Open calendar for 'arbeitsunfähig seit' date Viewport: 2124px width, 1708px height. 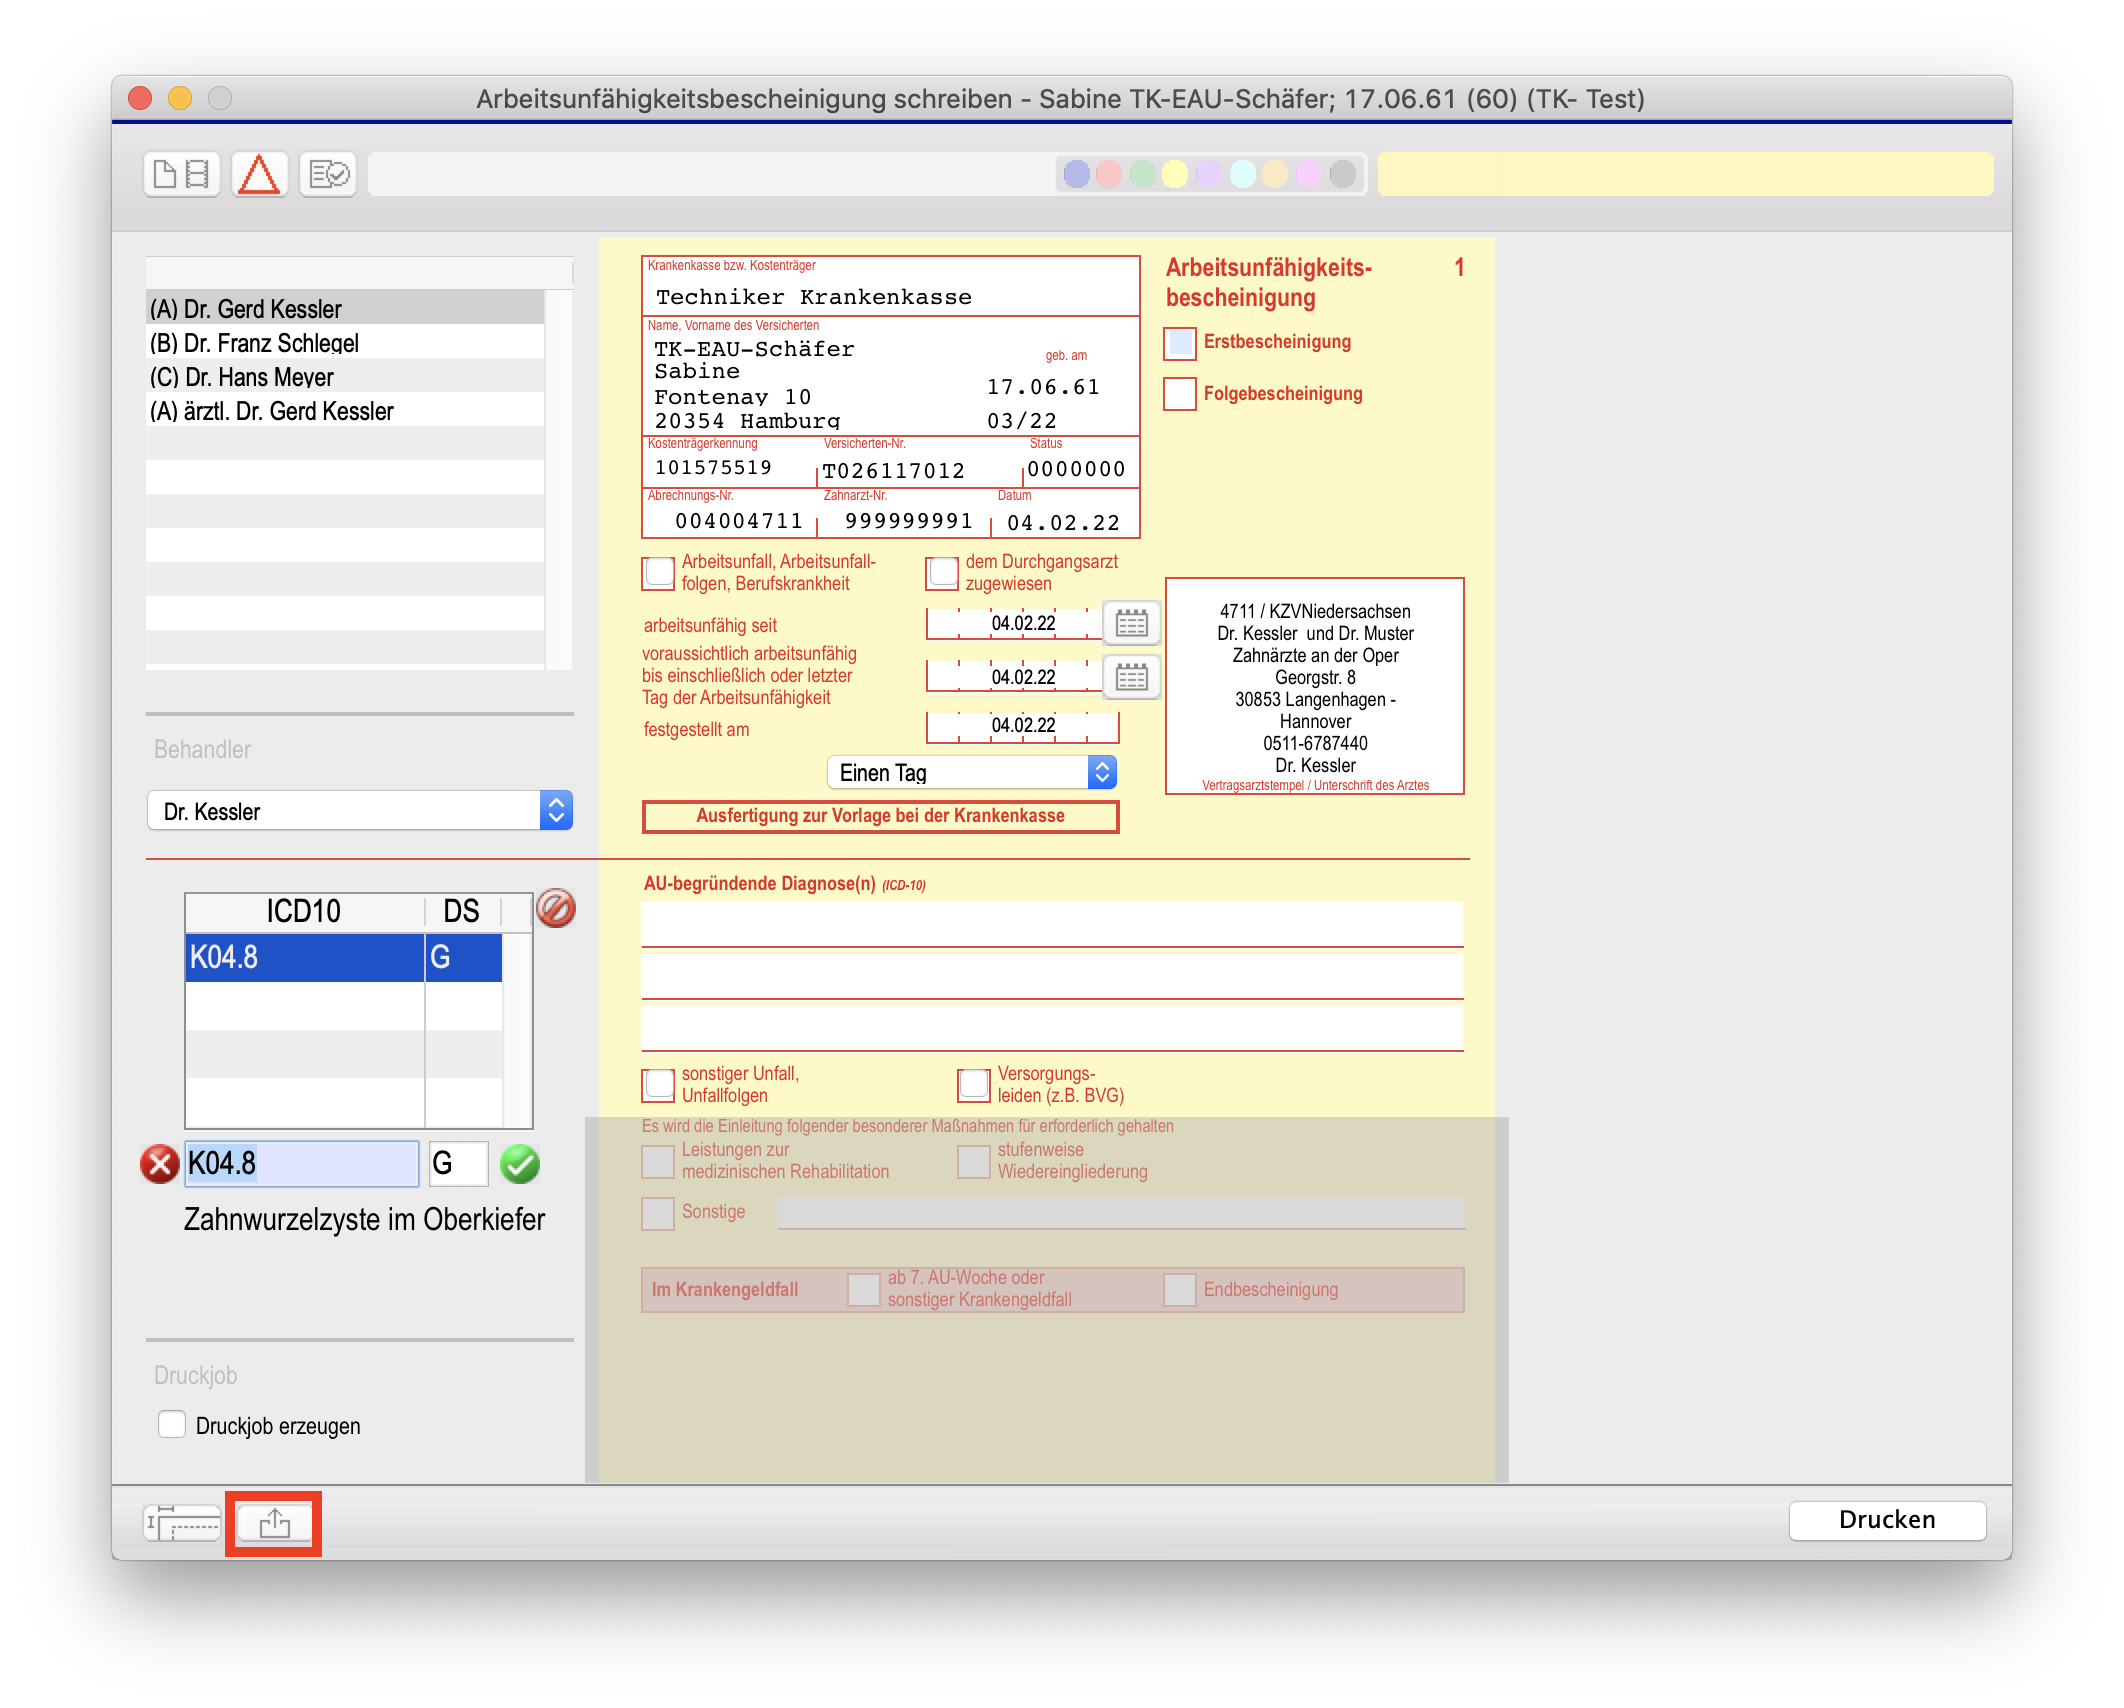coord(1131,624)
